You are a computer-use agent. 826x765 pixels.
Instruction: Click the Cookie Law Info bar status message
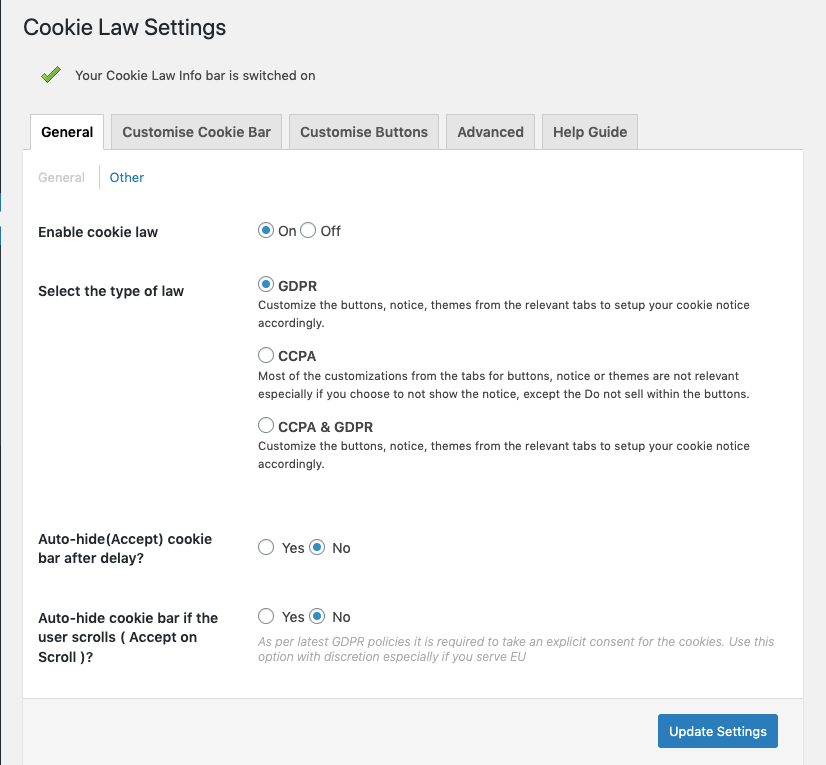[195, 75]
